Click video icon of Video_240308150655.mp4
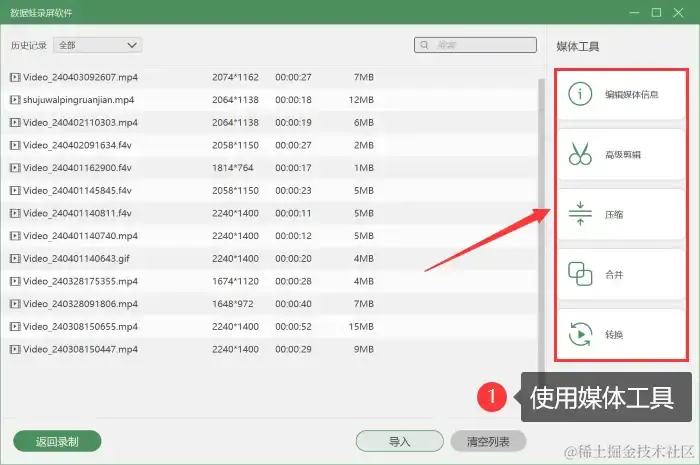 coord(15,327)
